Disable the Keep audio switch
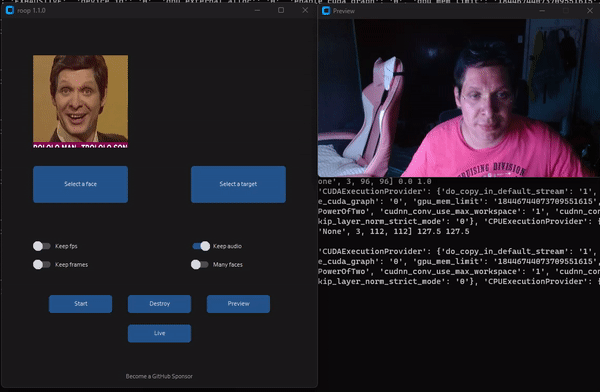600x392 pixels. click(201, 246)
